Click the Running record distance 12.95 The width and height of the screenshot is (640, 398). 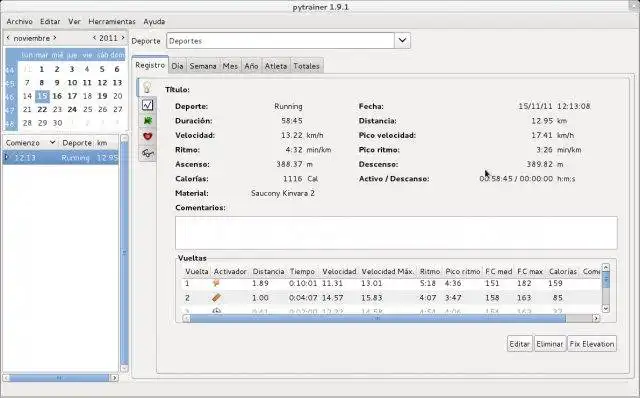click(107, 158)
